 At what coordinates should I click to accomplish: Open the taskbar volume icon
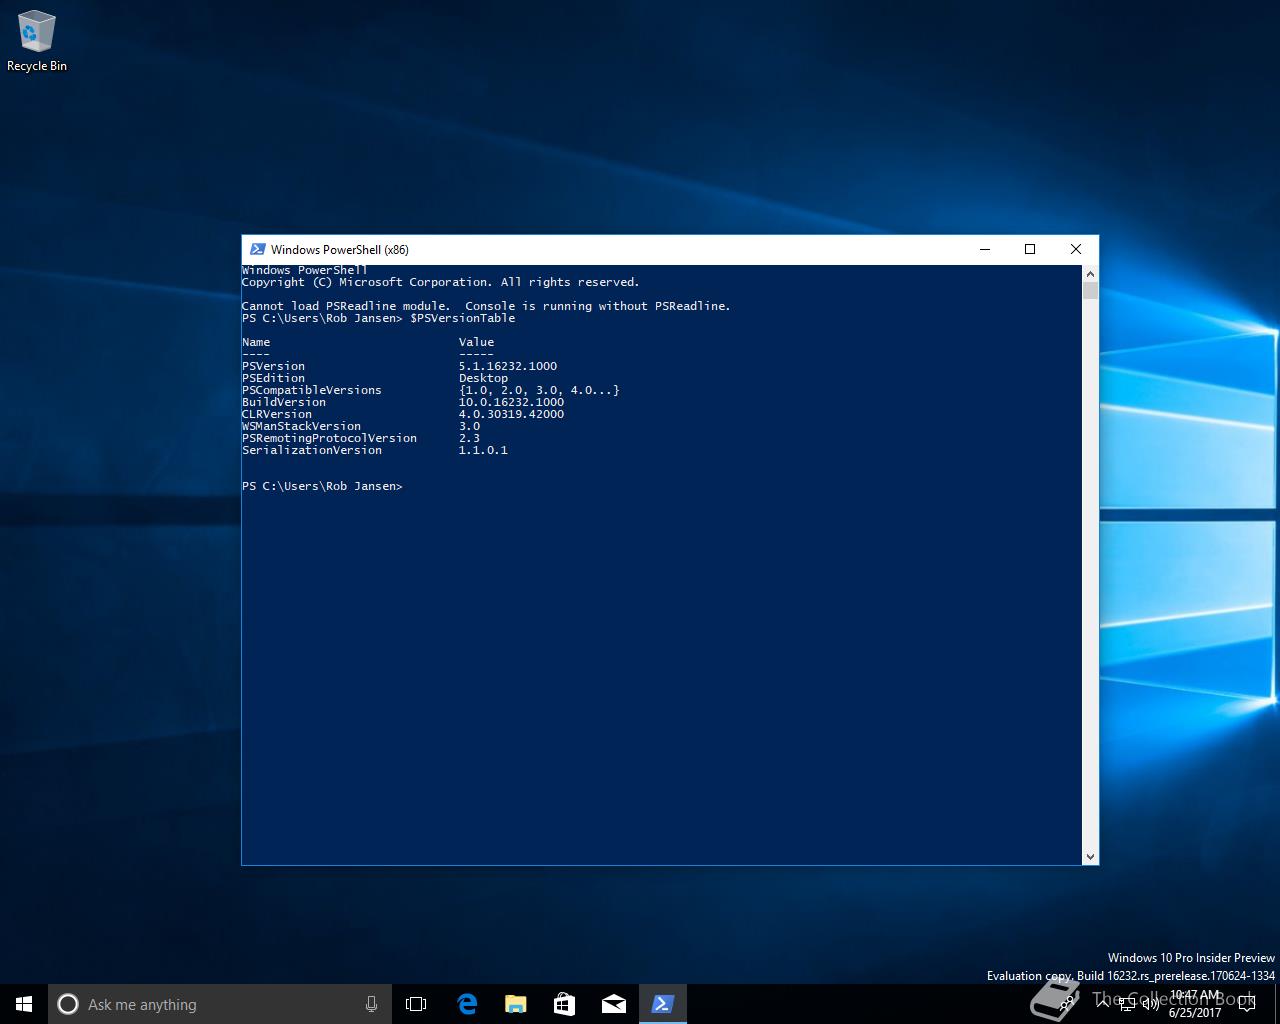1150,1004
